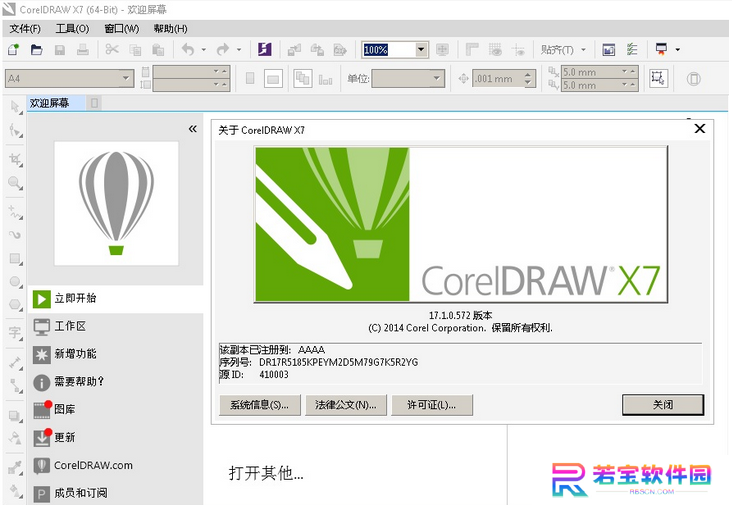Viewport: 732px width, 505px height.
Task: Open the zoom level dropdown arrow
Action: [421, 49]
